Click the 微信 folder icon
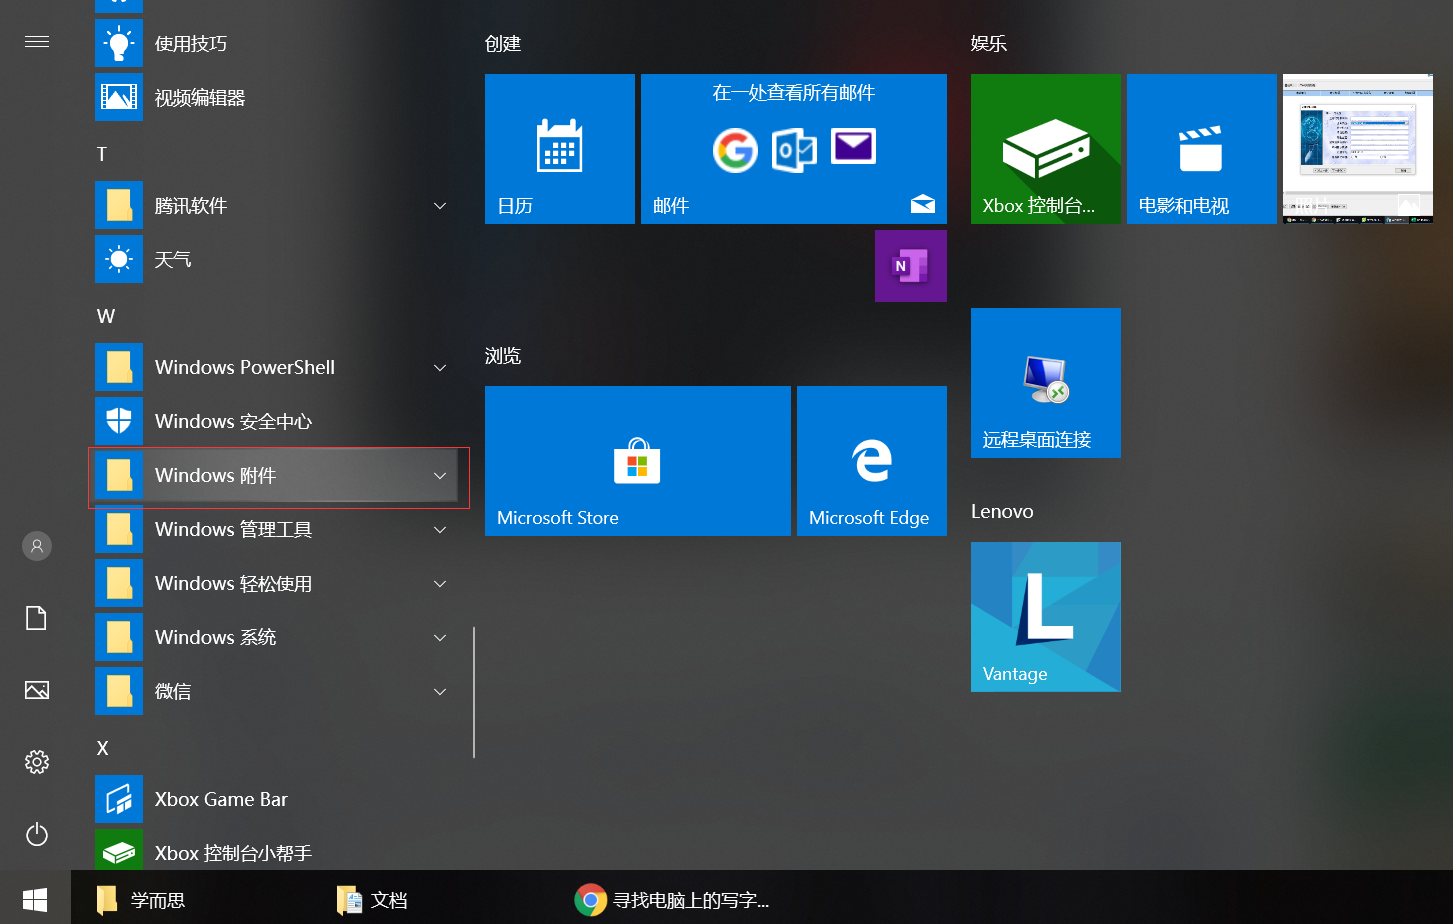Viewport: 1453px width, 924px height. tap(119, 691)
